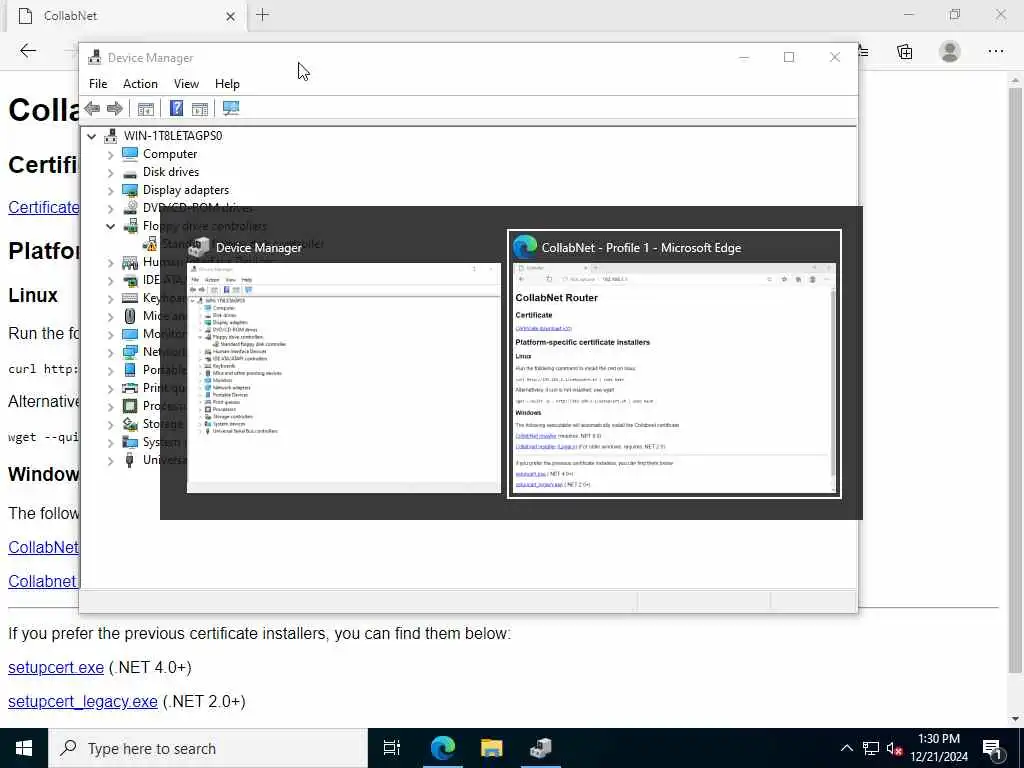The width and height of the screenshot is (1024, 768).
Task: Click the Forward arrow in Device Manager toolbar
Action: (x=115, y=108)
